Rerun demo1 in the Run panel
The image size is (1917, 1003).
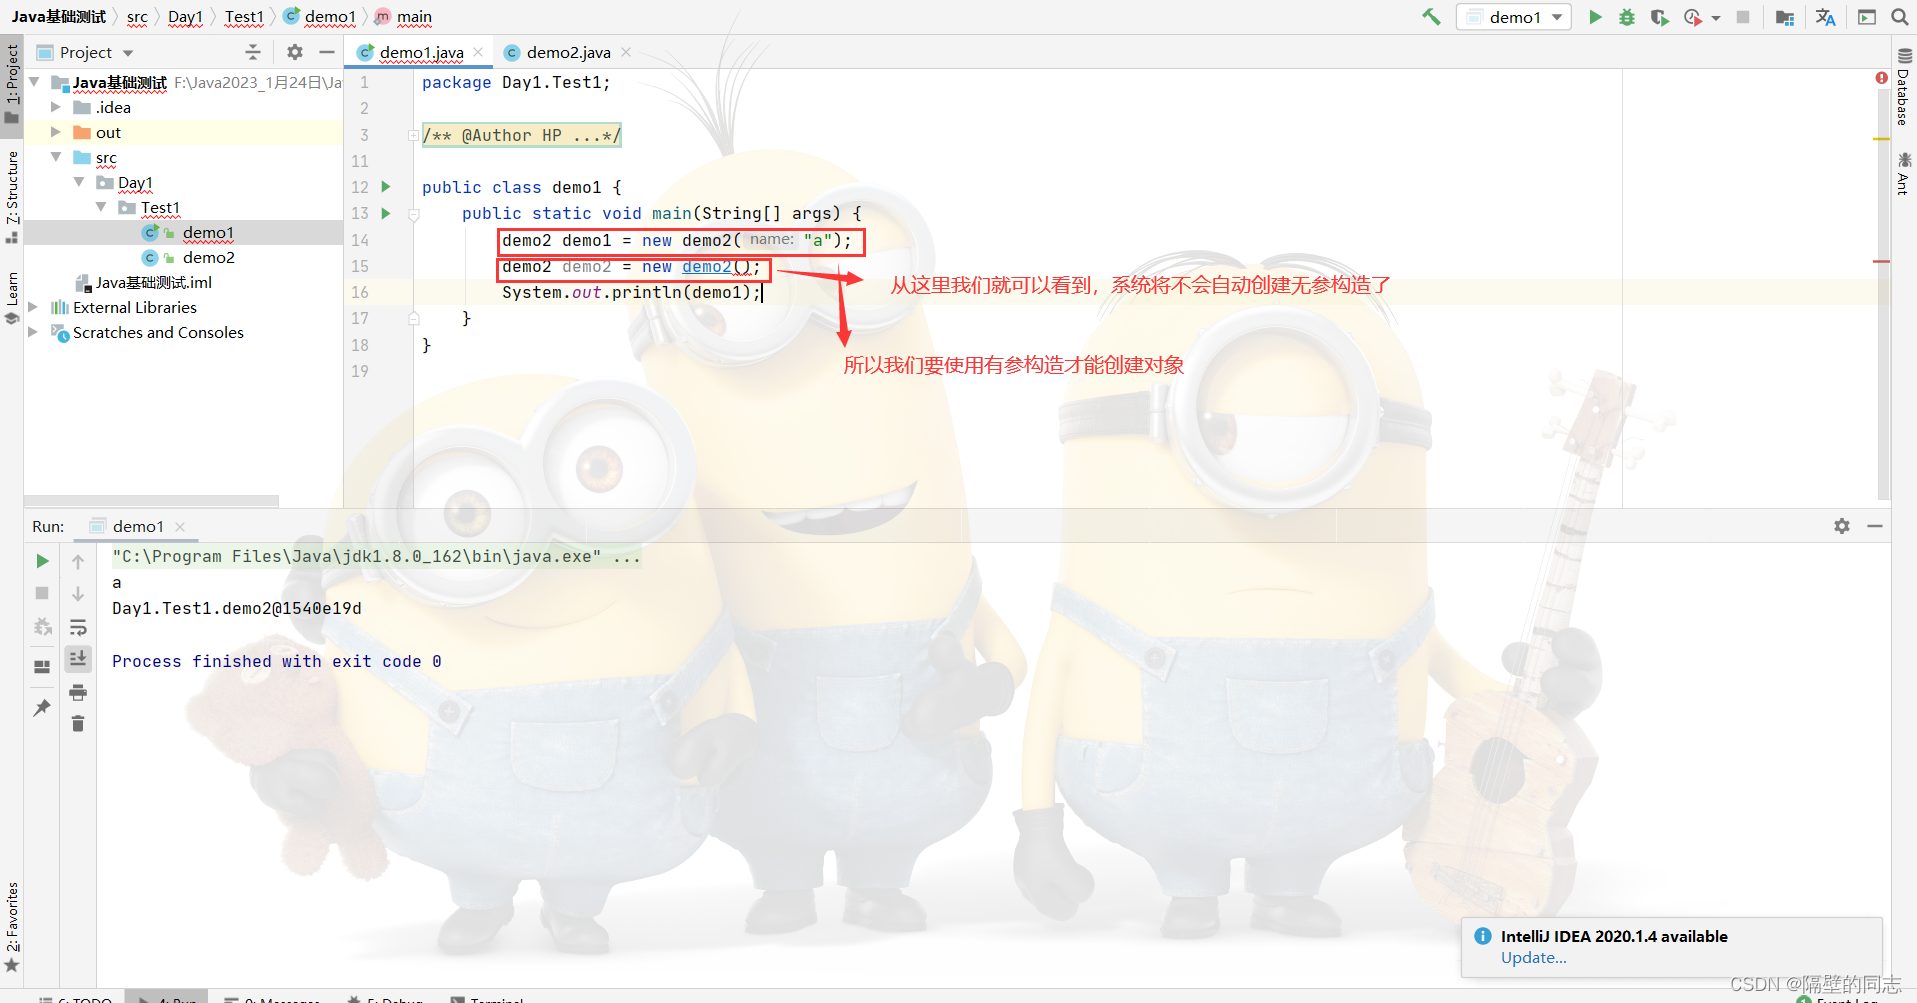coord(42,561)
